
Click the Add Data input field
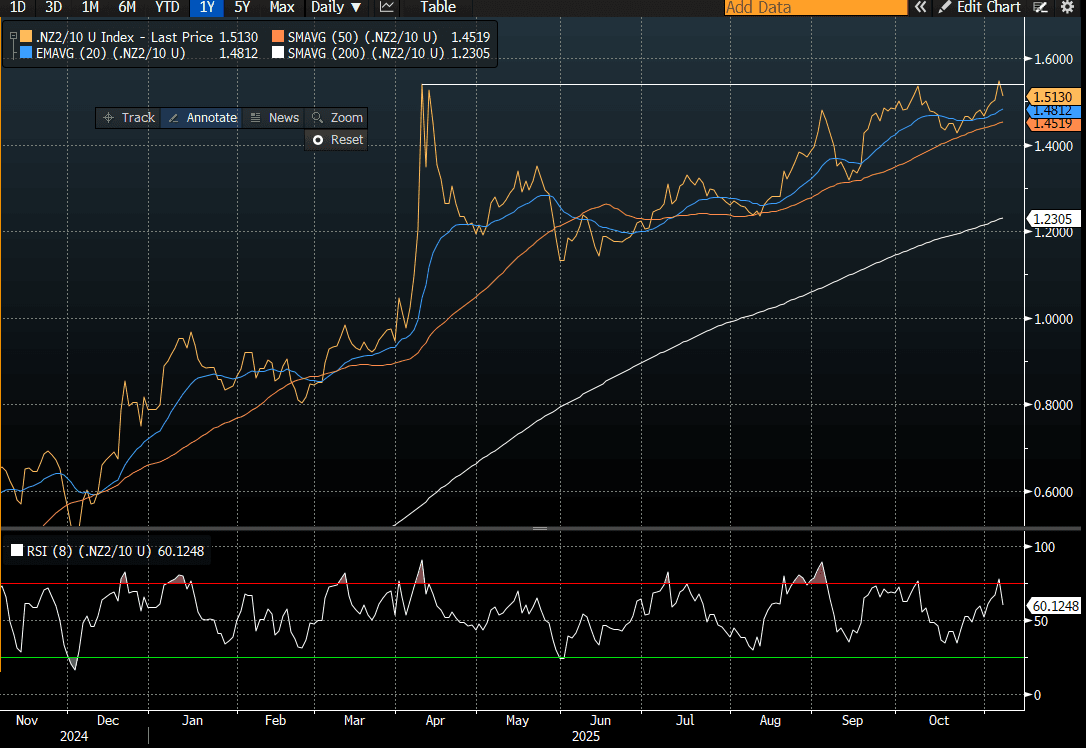click(x=814, y=7)
